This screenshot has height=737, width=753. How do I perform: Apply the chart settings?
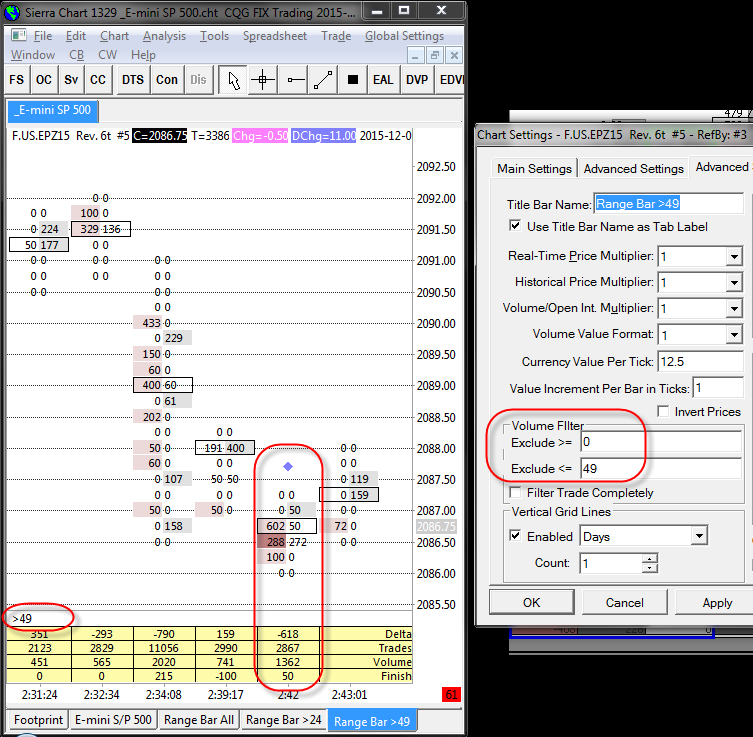click(x=716, y=603)
